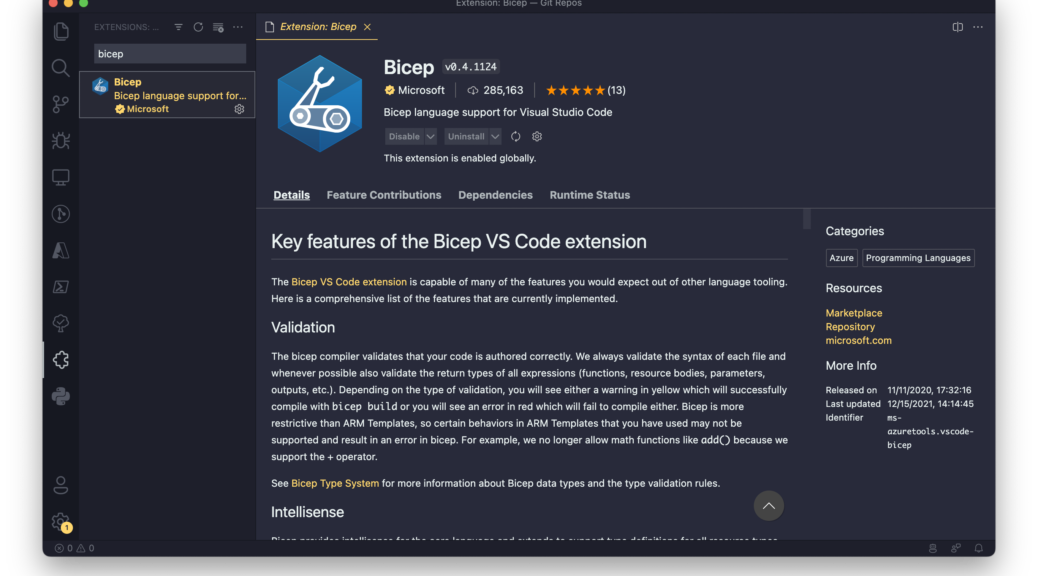Click the scroll-to-top arrow button

click(769, 506)
